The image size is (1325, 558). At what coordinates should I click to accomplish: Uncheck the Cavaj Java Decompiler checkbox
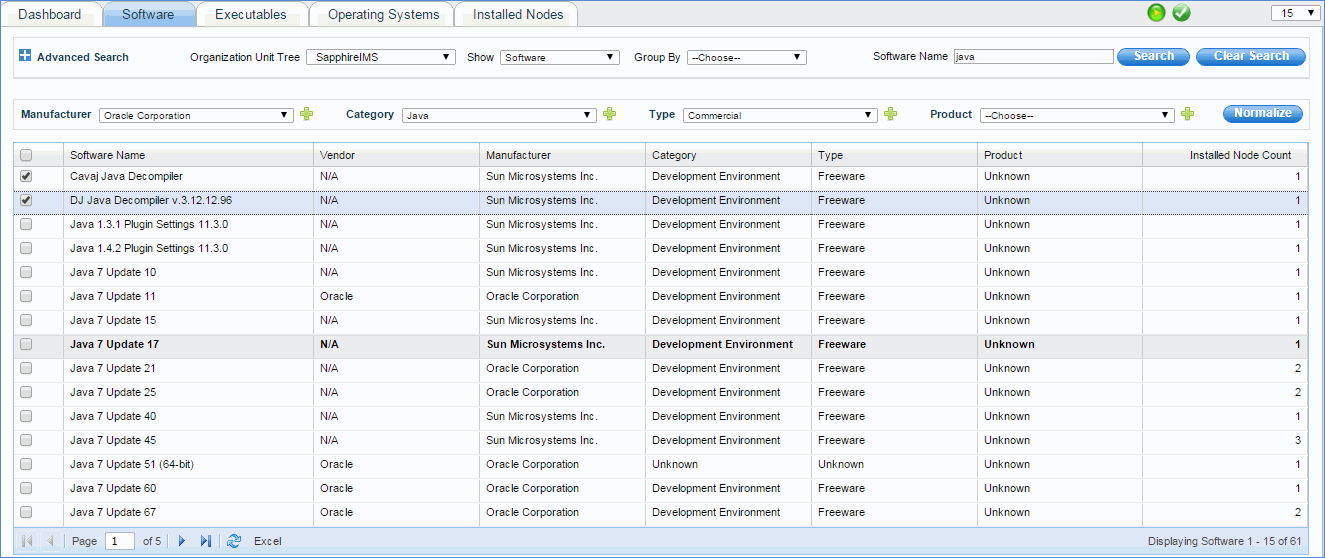(26, 176)
